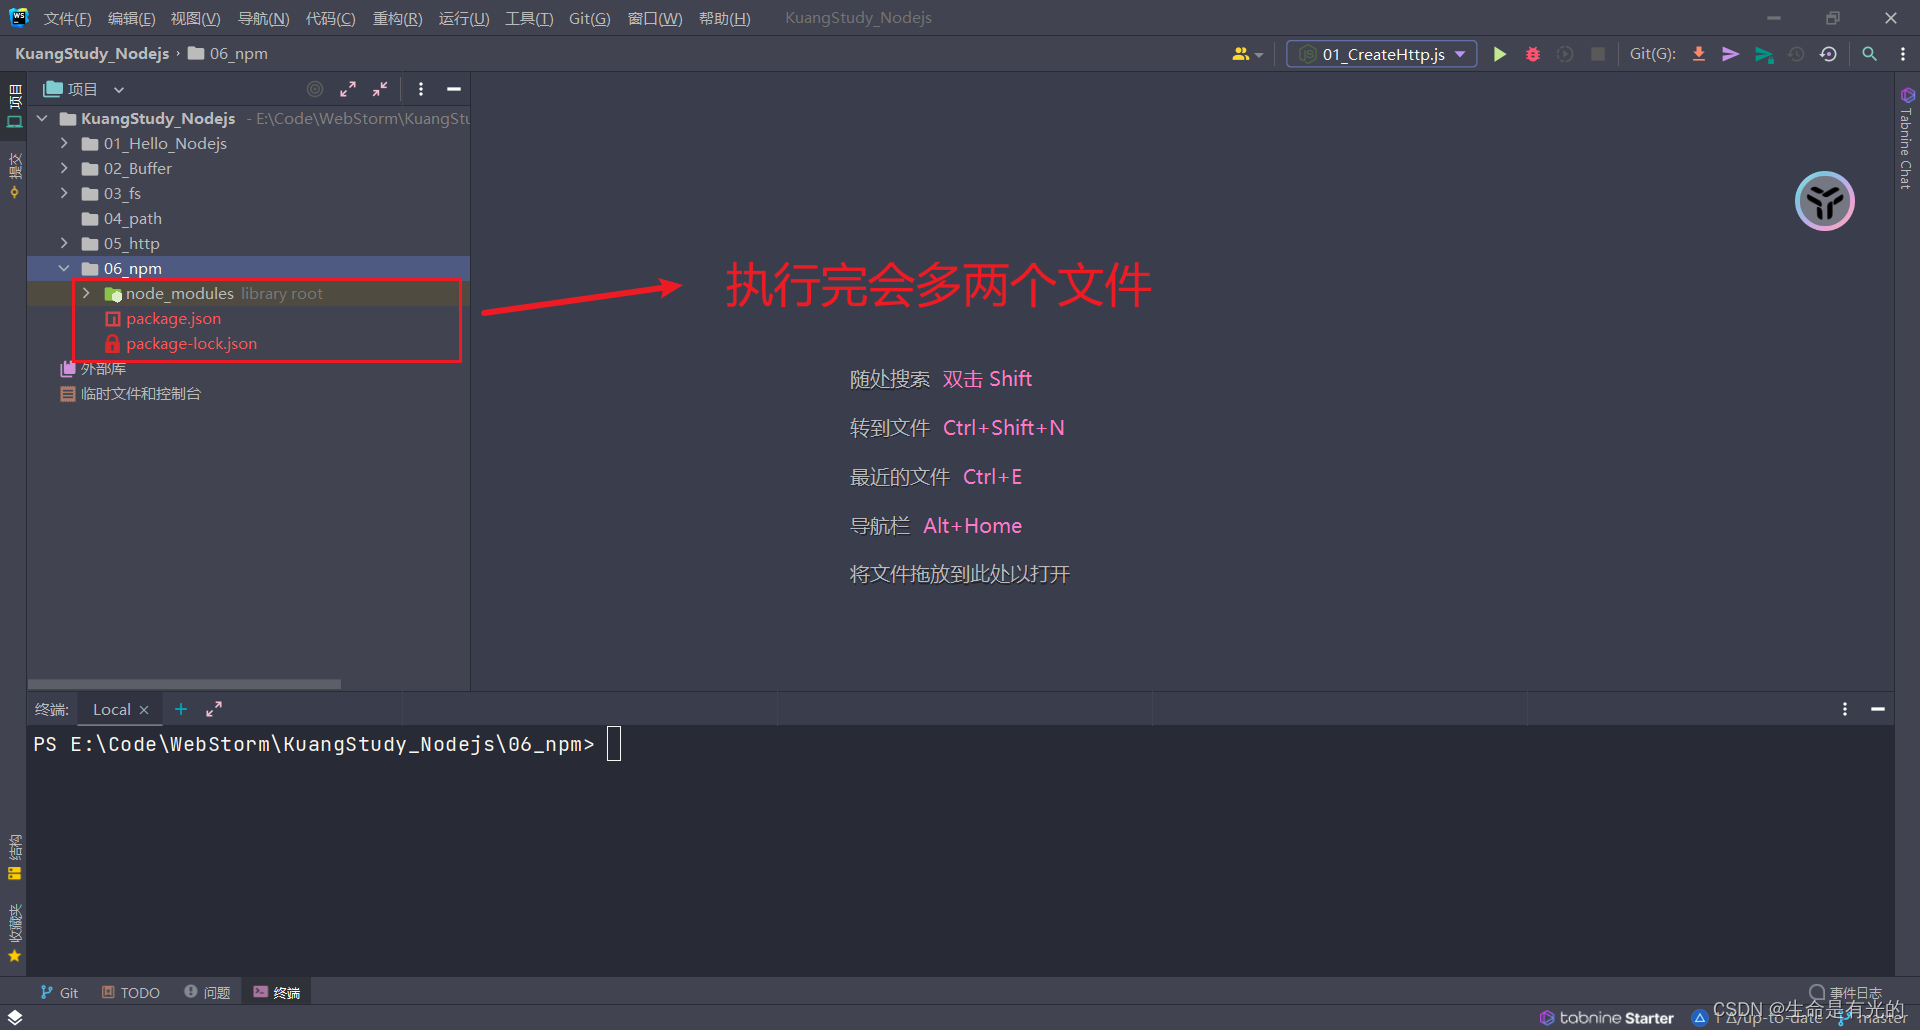1920x1030 pixels.
Task: Collapse the KuangStudy_Nodejs root folder
Action: pyautogui.click(x=42, y=118)
